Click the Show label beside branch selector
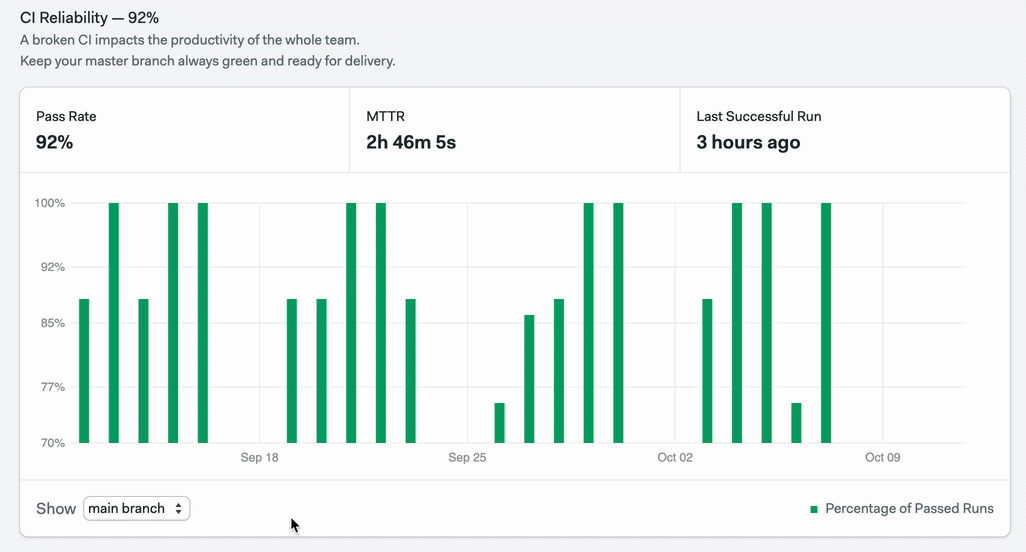The image size is (1026, 552). tap(56, 509)
